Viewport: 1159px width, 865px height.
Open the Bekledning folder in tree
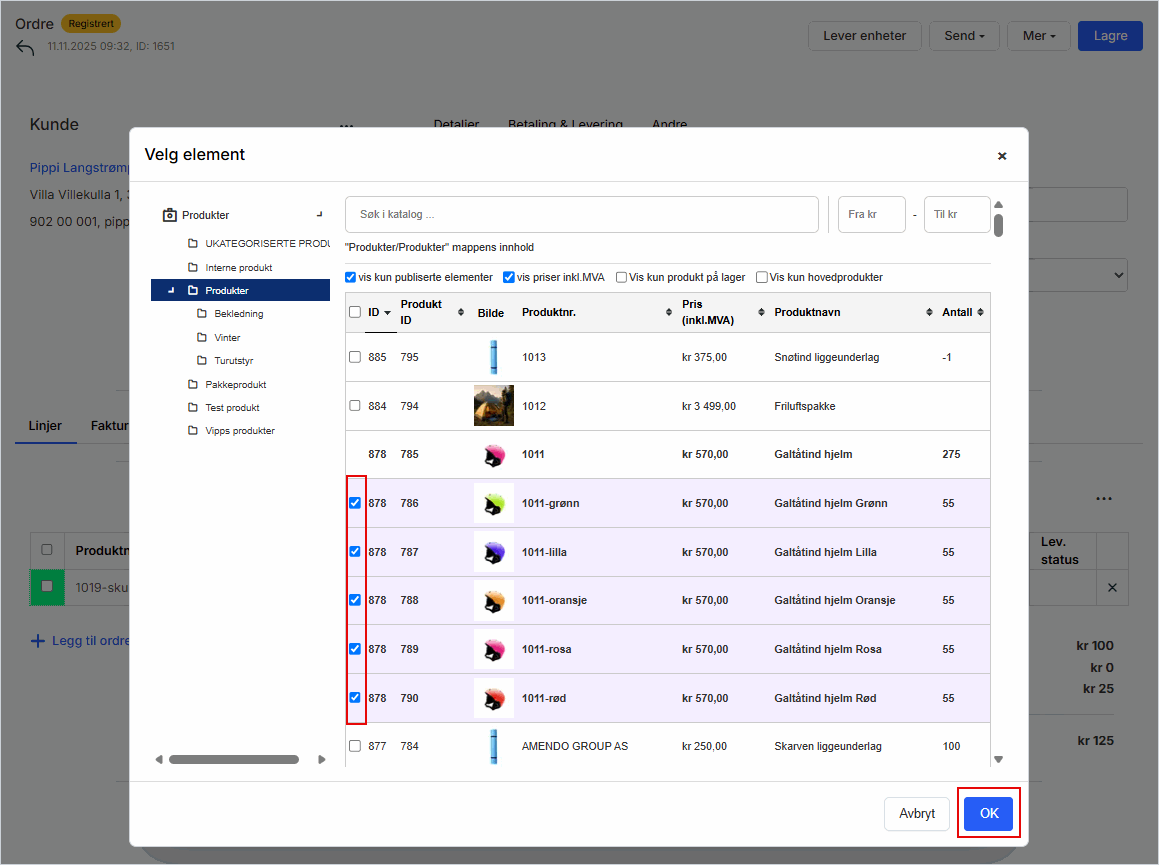[x=238, y=314]
